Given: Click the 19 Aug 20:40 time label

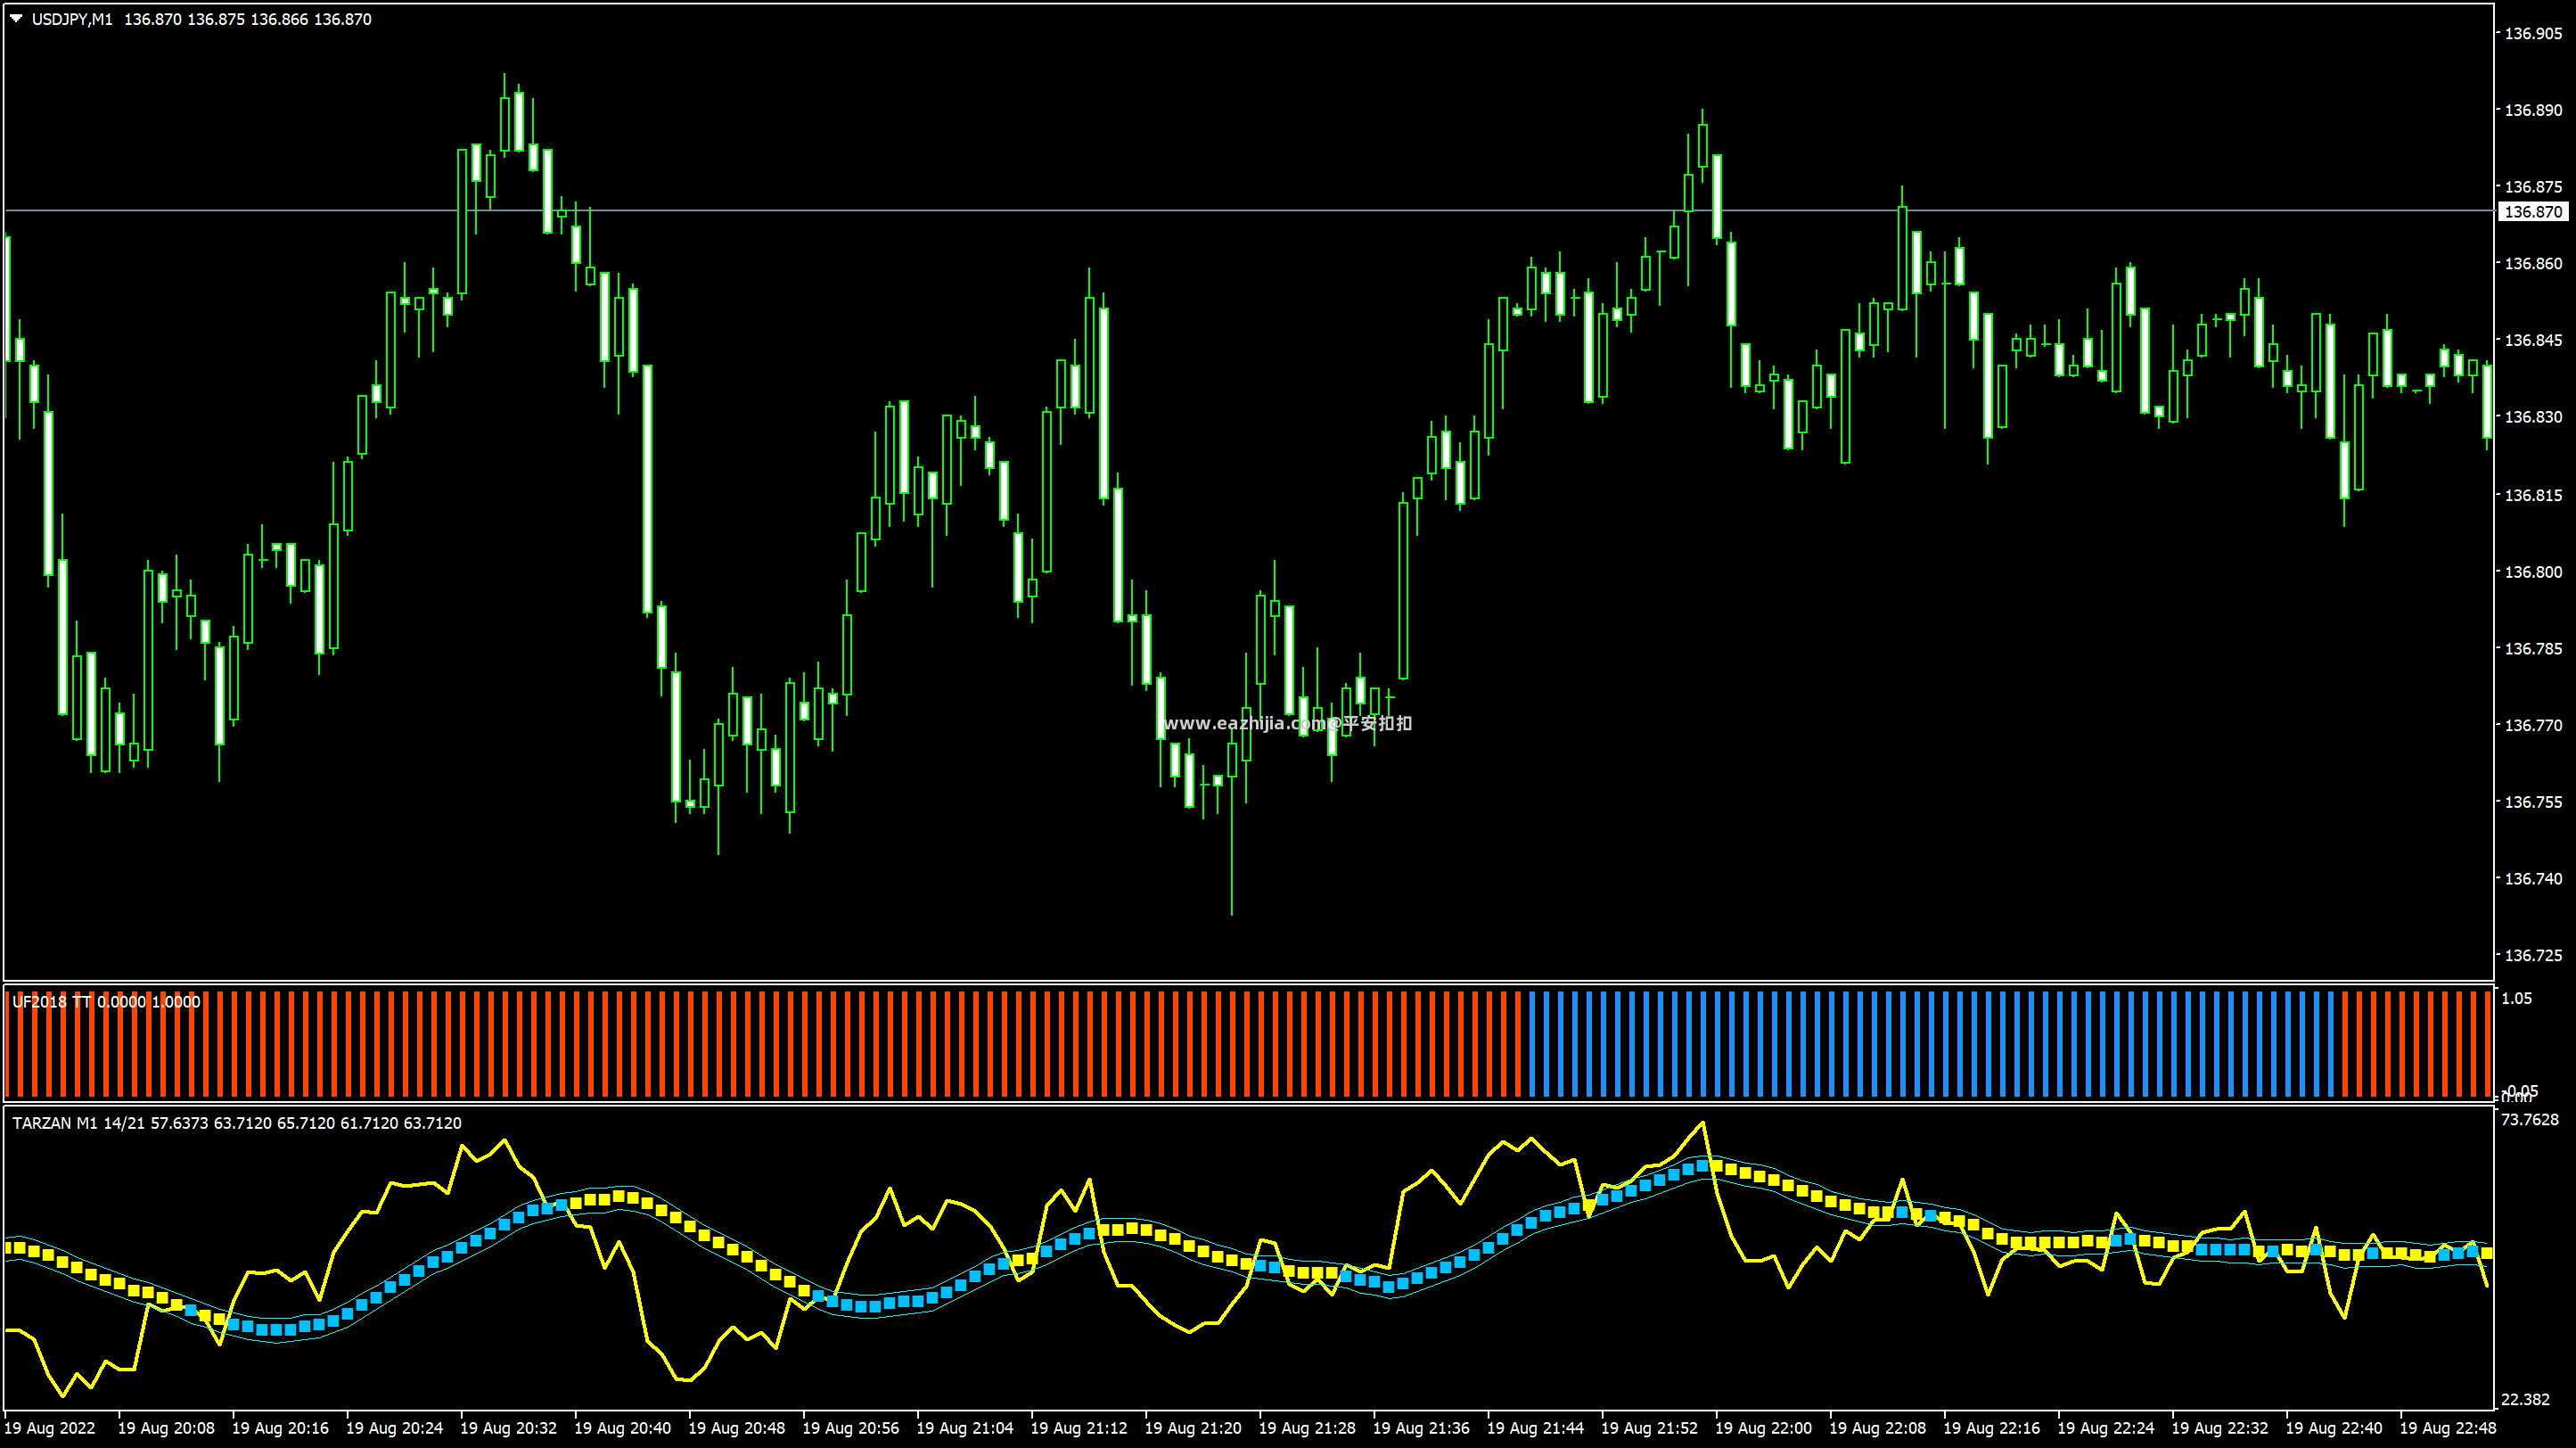Looking at the screenshot, I should (x=622, y=1428).
